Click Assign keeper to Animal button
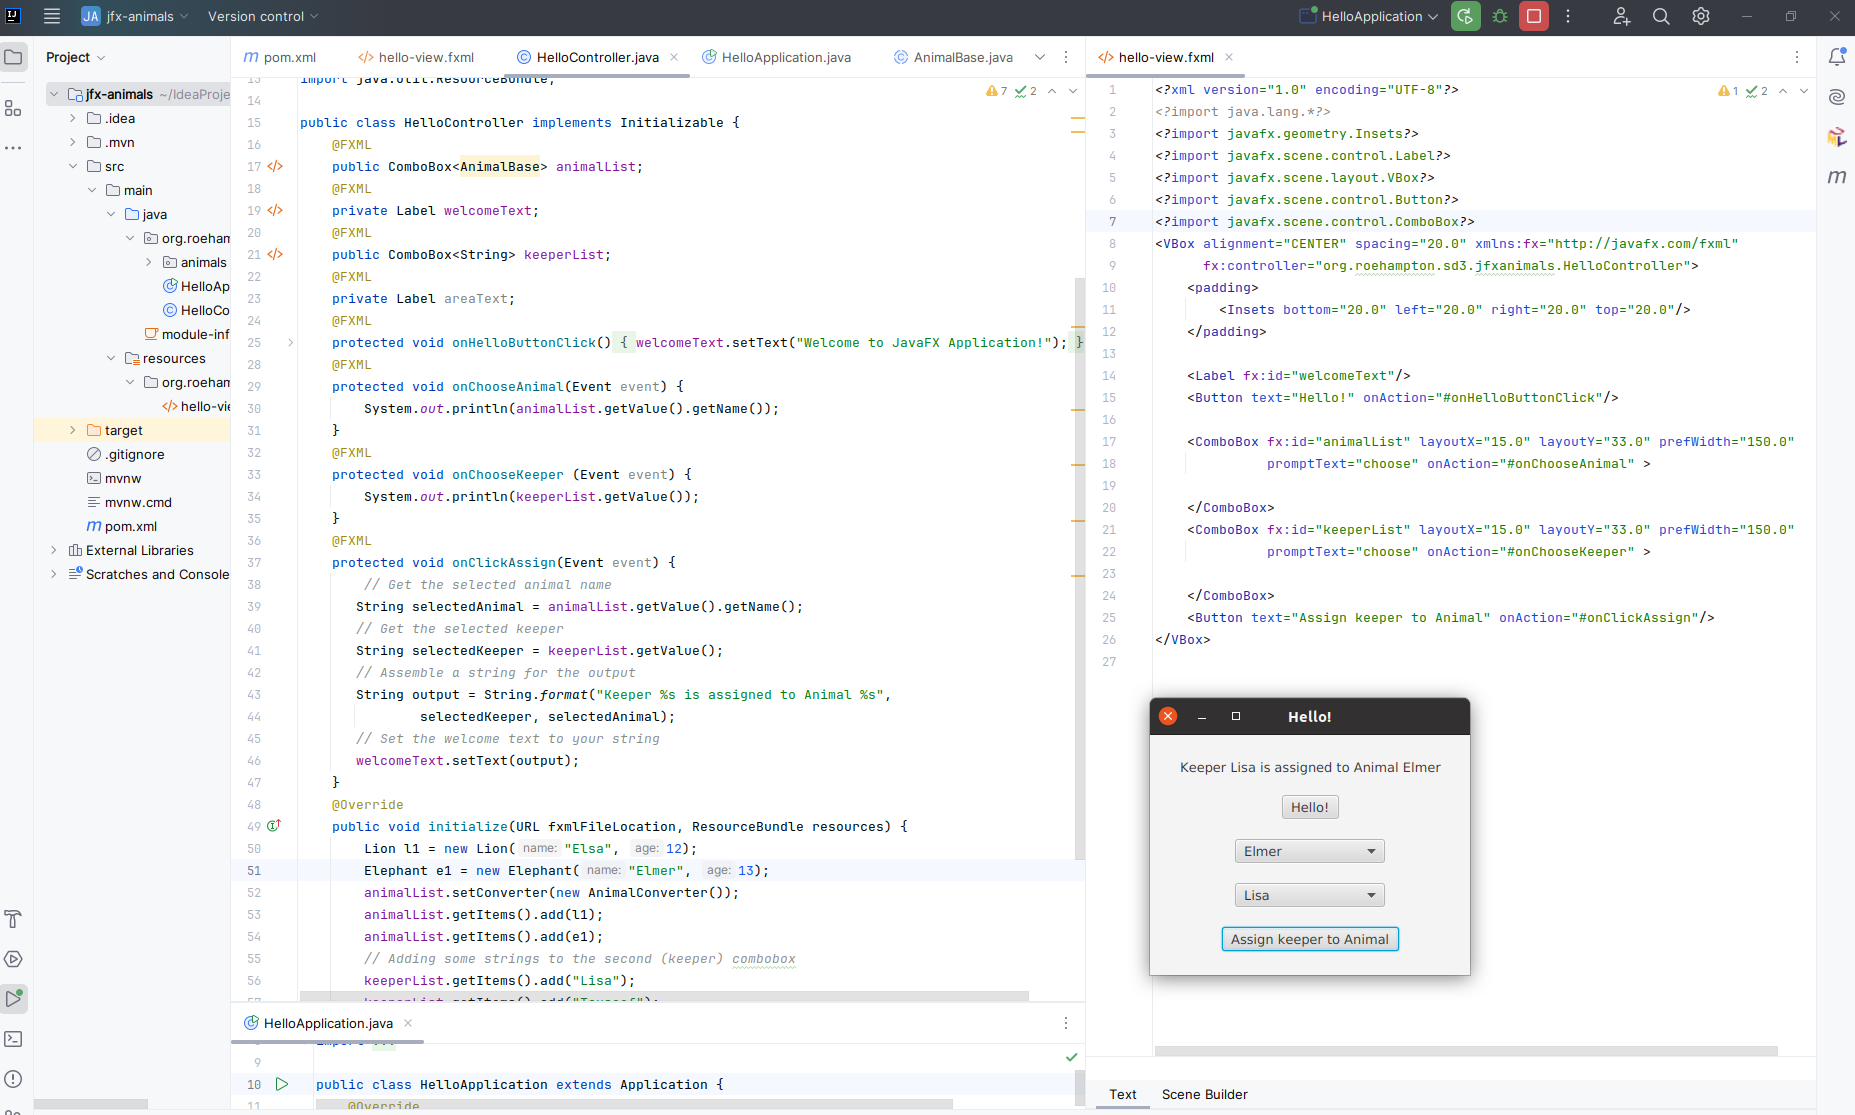The width and height of the screenshot is (1855, 1115). (x=1310, y=939)
